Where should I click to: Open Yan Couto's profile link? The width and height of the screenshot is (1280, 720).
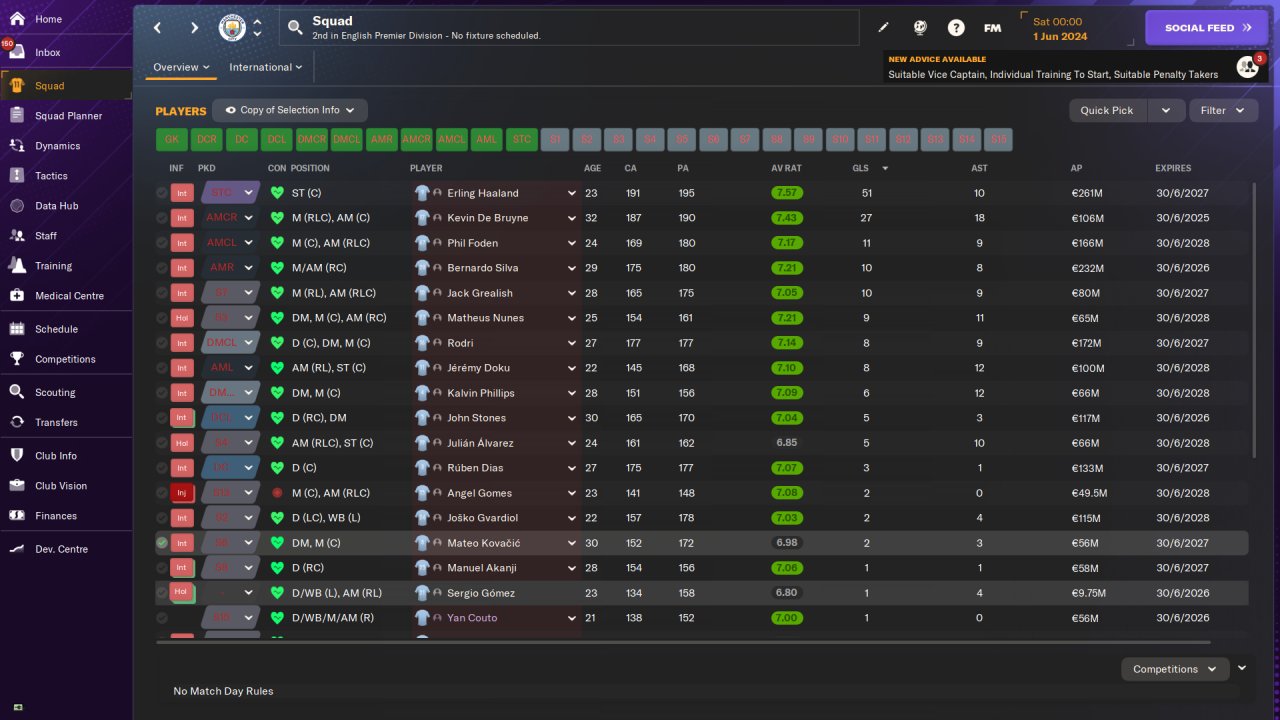(x=472, y=618)
